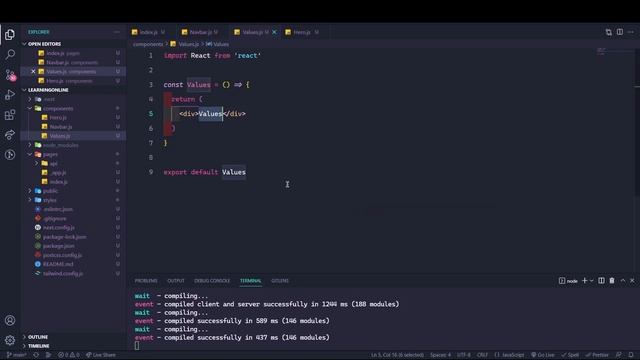
Task: Select the node terminal label
Action: pos(568,281)
